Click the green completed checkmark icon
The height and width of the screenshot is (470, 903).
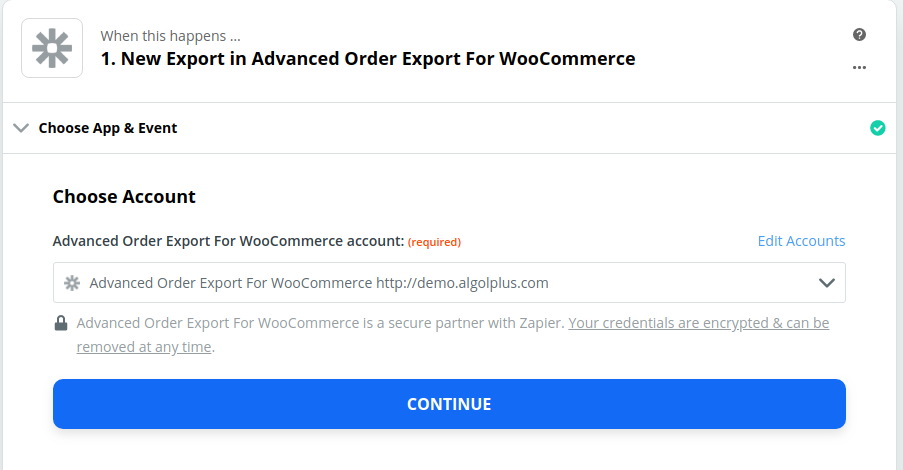(x=878, y=128)
